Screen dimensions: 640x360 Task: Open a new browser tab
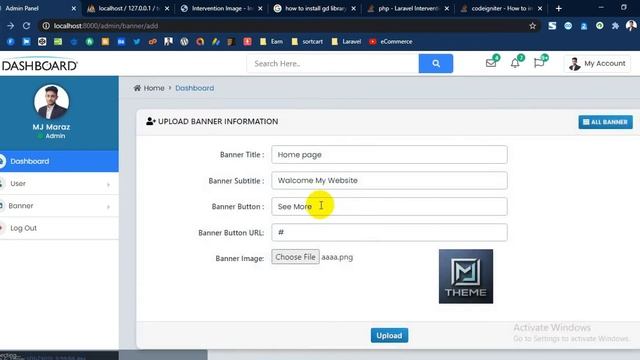coord(558,9)
